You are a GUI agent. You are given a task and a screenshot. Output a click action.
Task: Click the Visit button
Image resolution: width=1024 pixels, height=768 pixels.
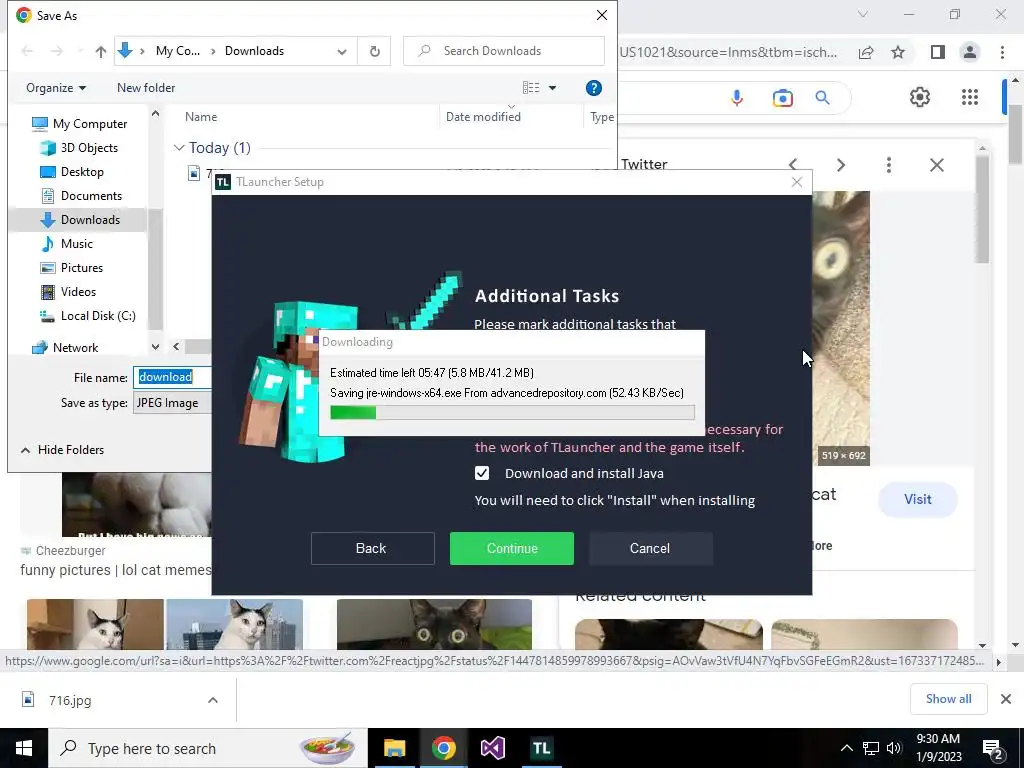[918, 500]
